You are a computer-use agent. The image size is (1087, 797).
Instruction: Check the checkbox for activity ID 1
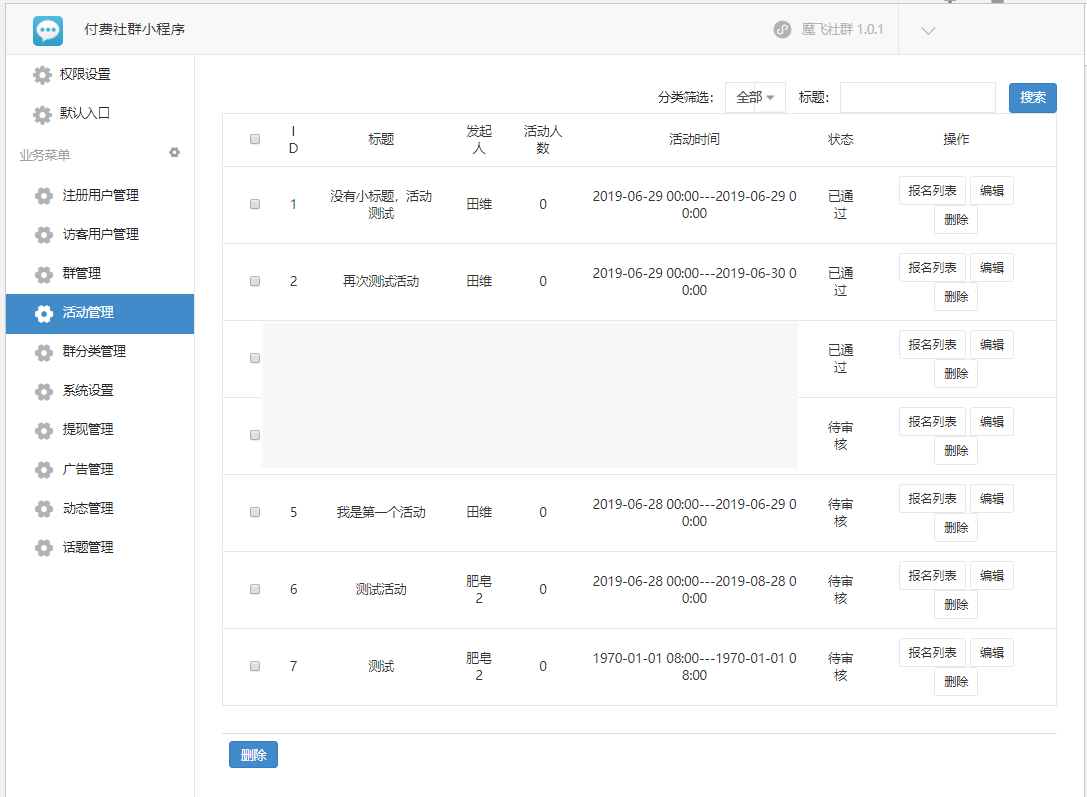(254, 204)
